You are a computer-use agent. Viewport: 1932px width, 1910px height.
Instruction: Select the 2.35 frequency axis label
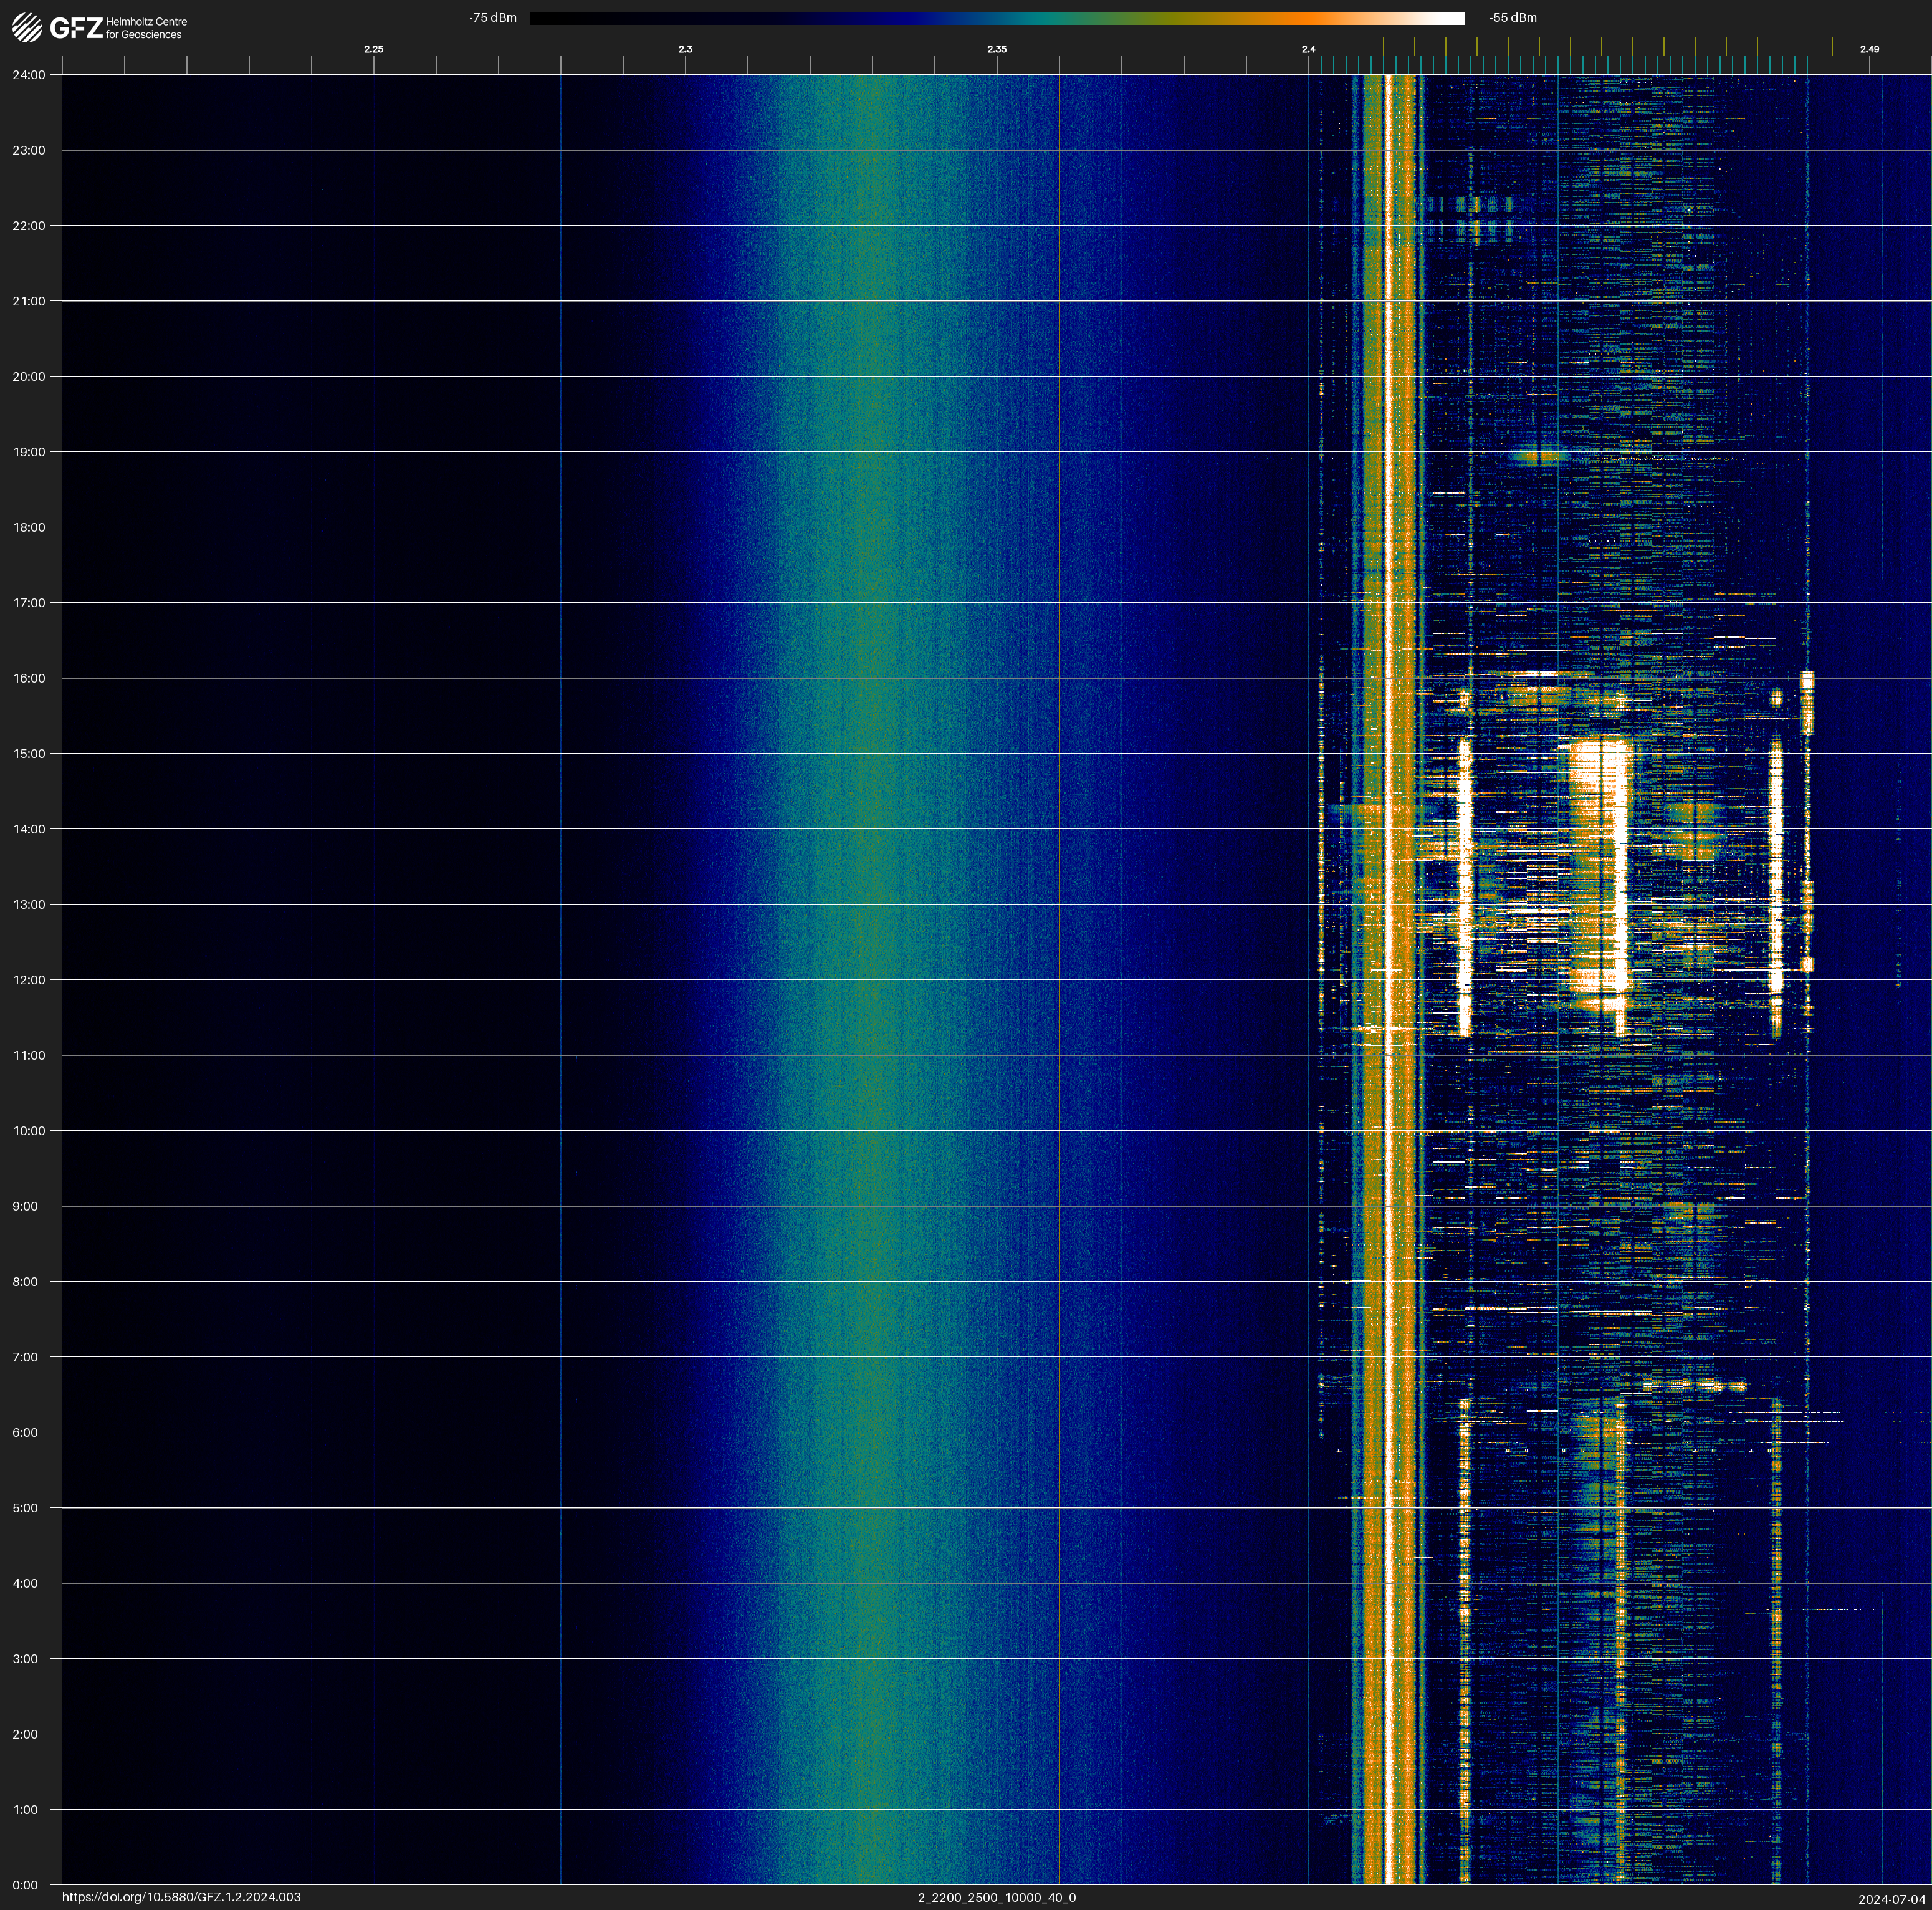[996, 49]
